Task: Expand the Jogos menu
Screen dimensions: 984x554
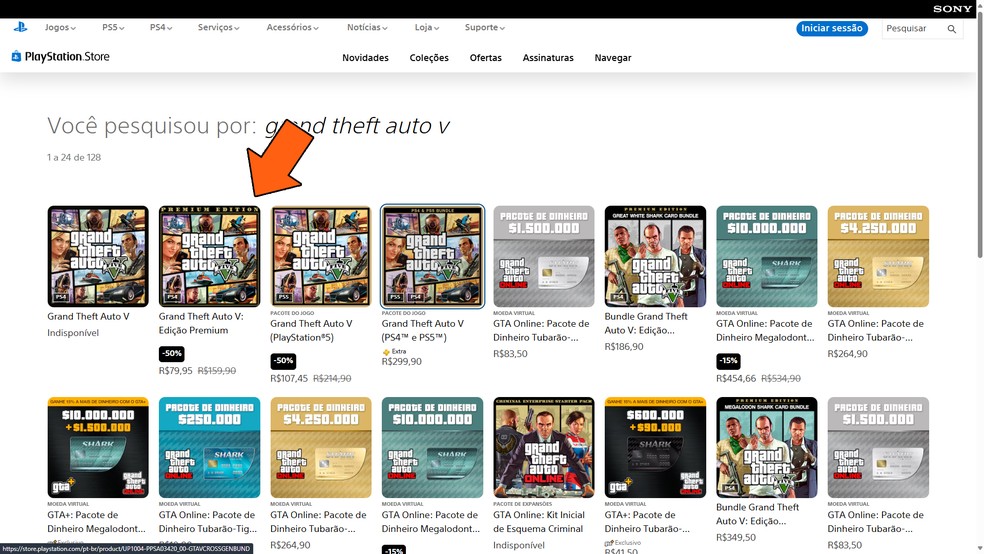Action: (60, 28)
